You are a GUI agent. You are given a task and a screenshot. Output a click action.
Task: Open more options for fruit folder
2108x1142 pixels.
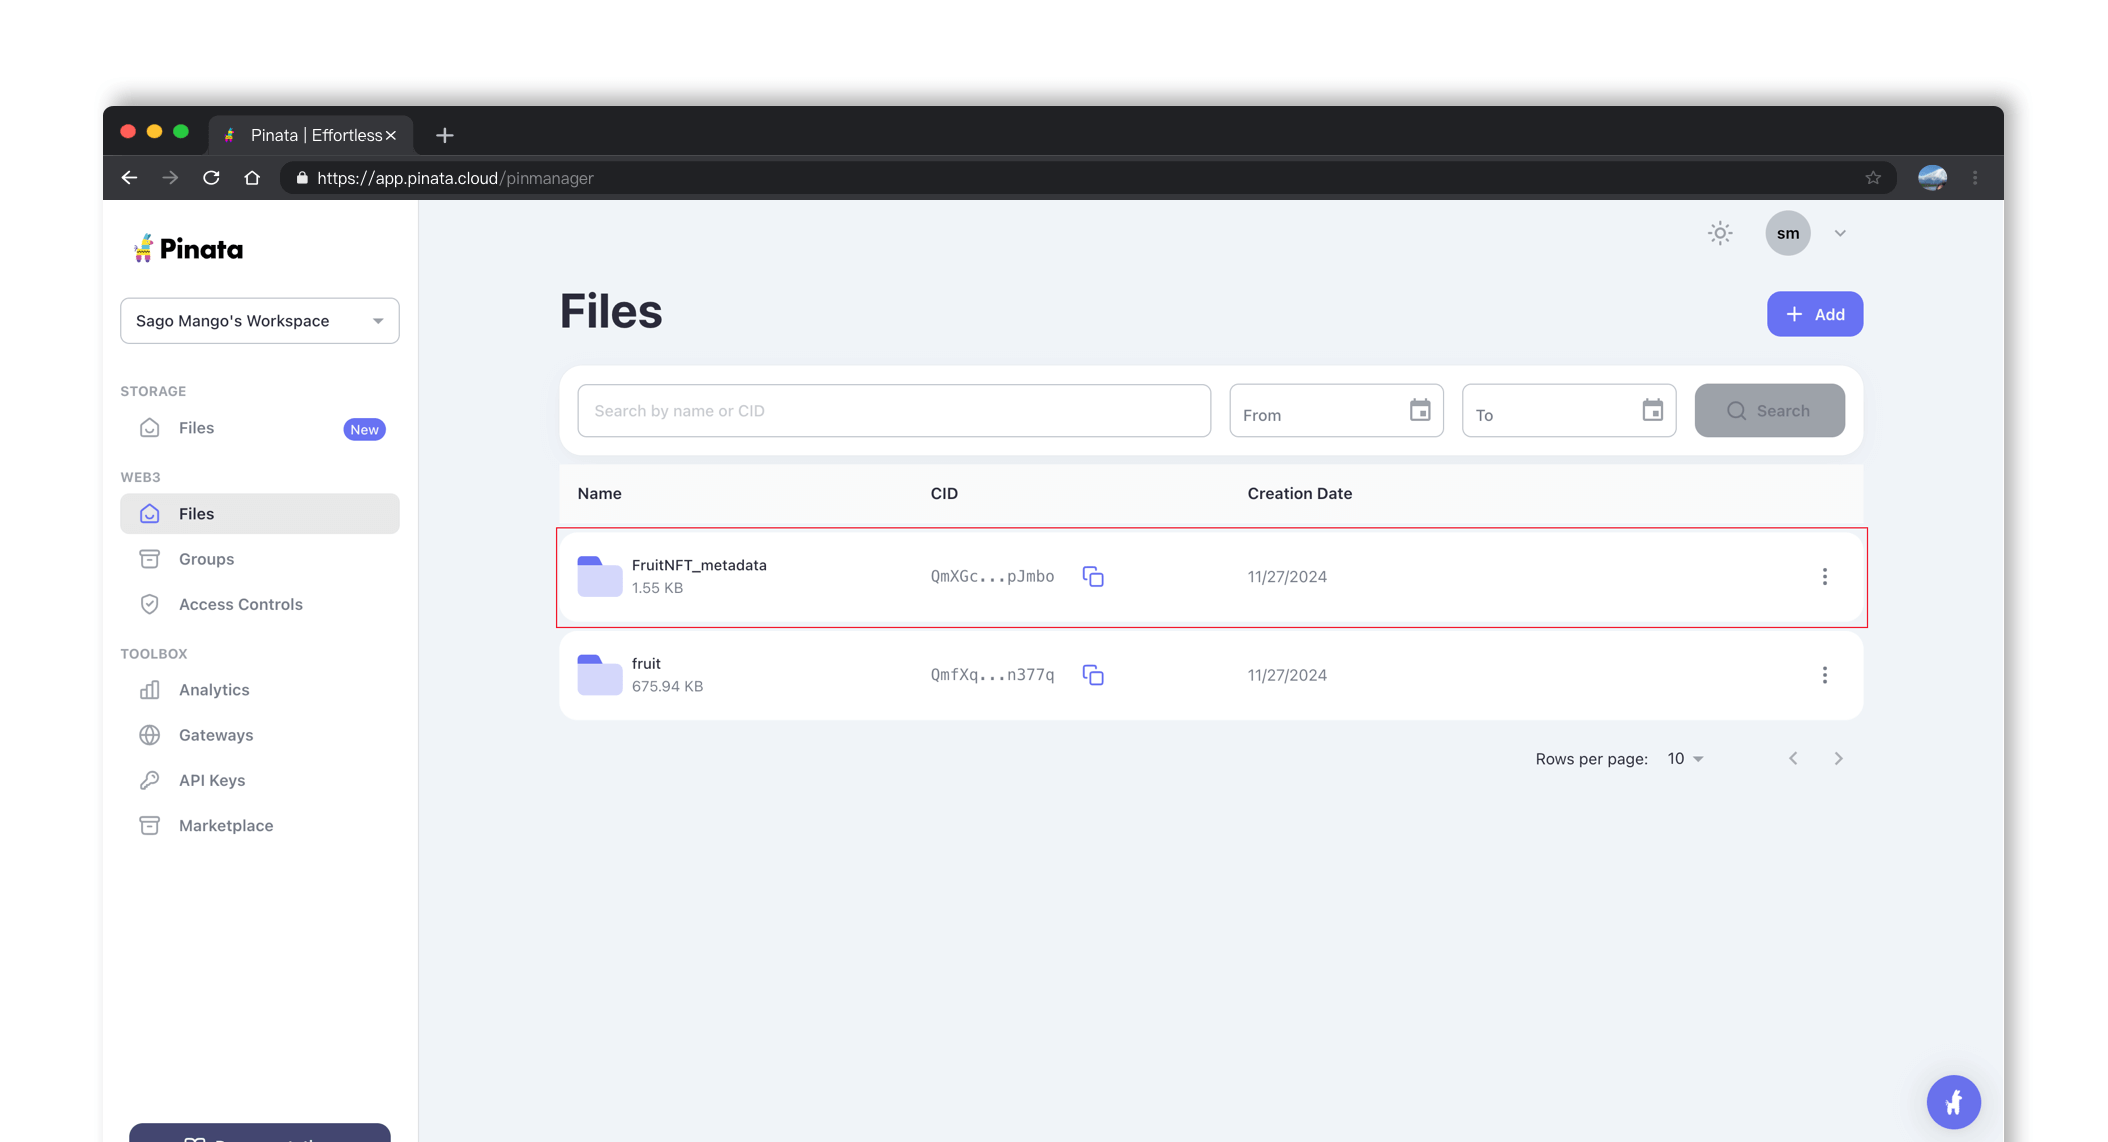[1824, 675]
